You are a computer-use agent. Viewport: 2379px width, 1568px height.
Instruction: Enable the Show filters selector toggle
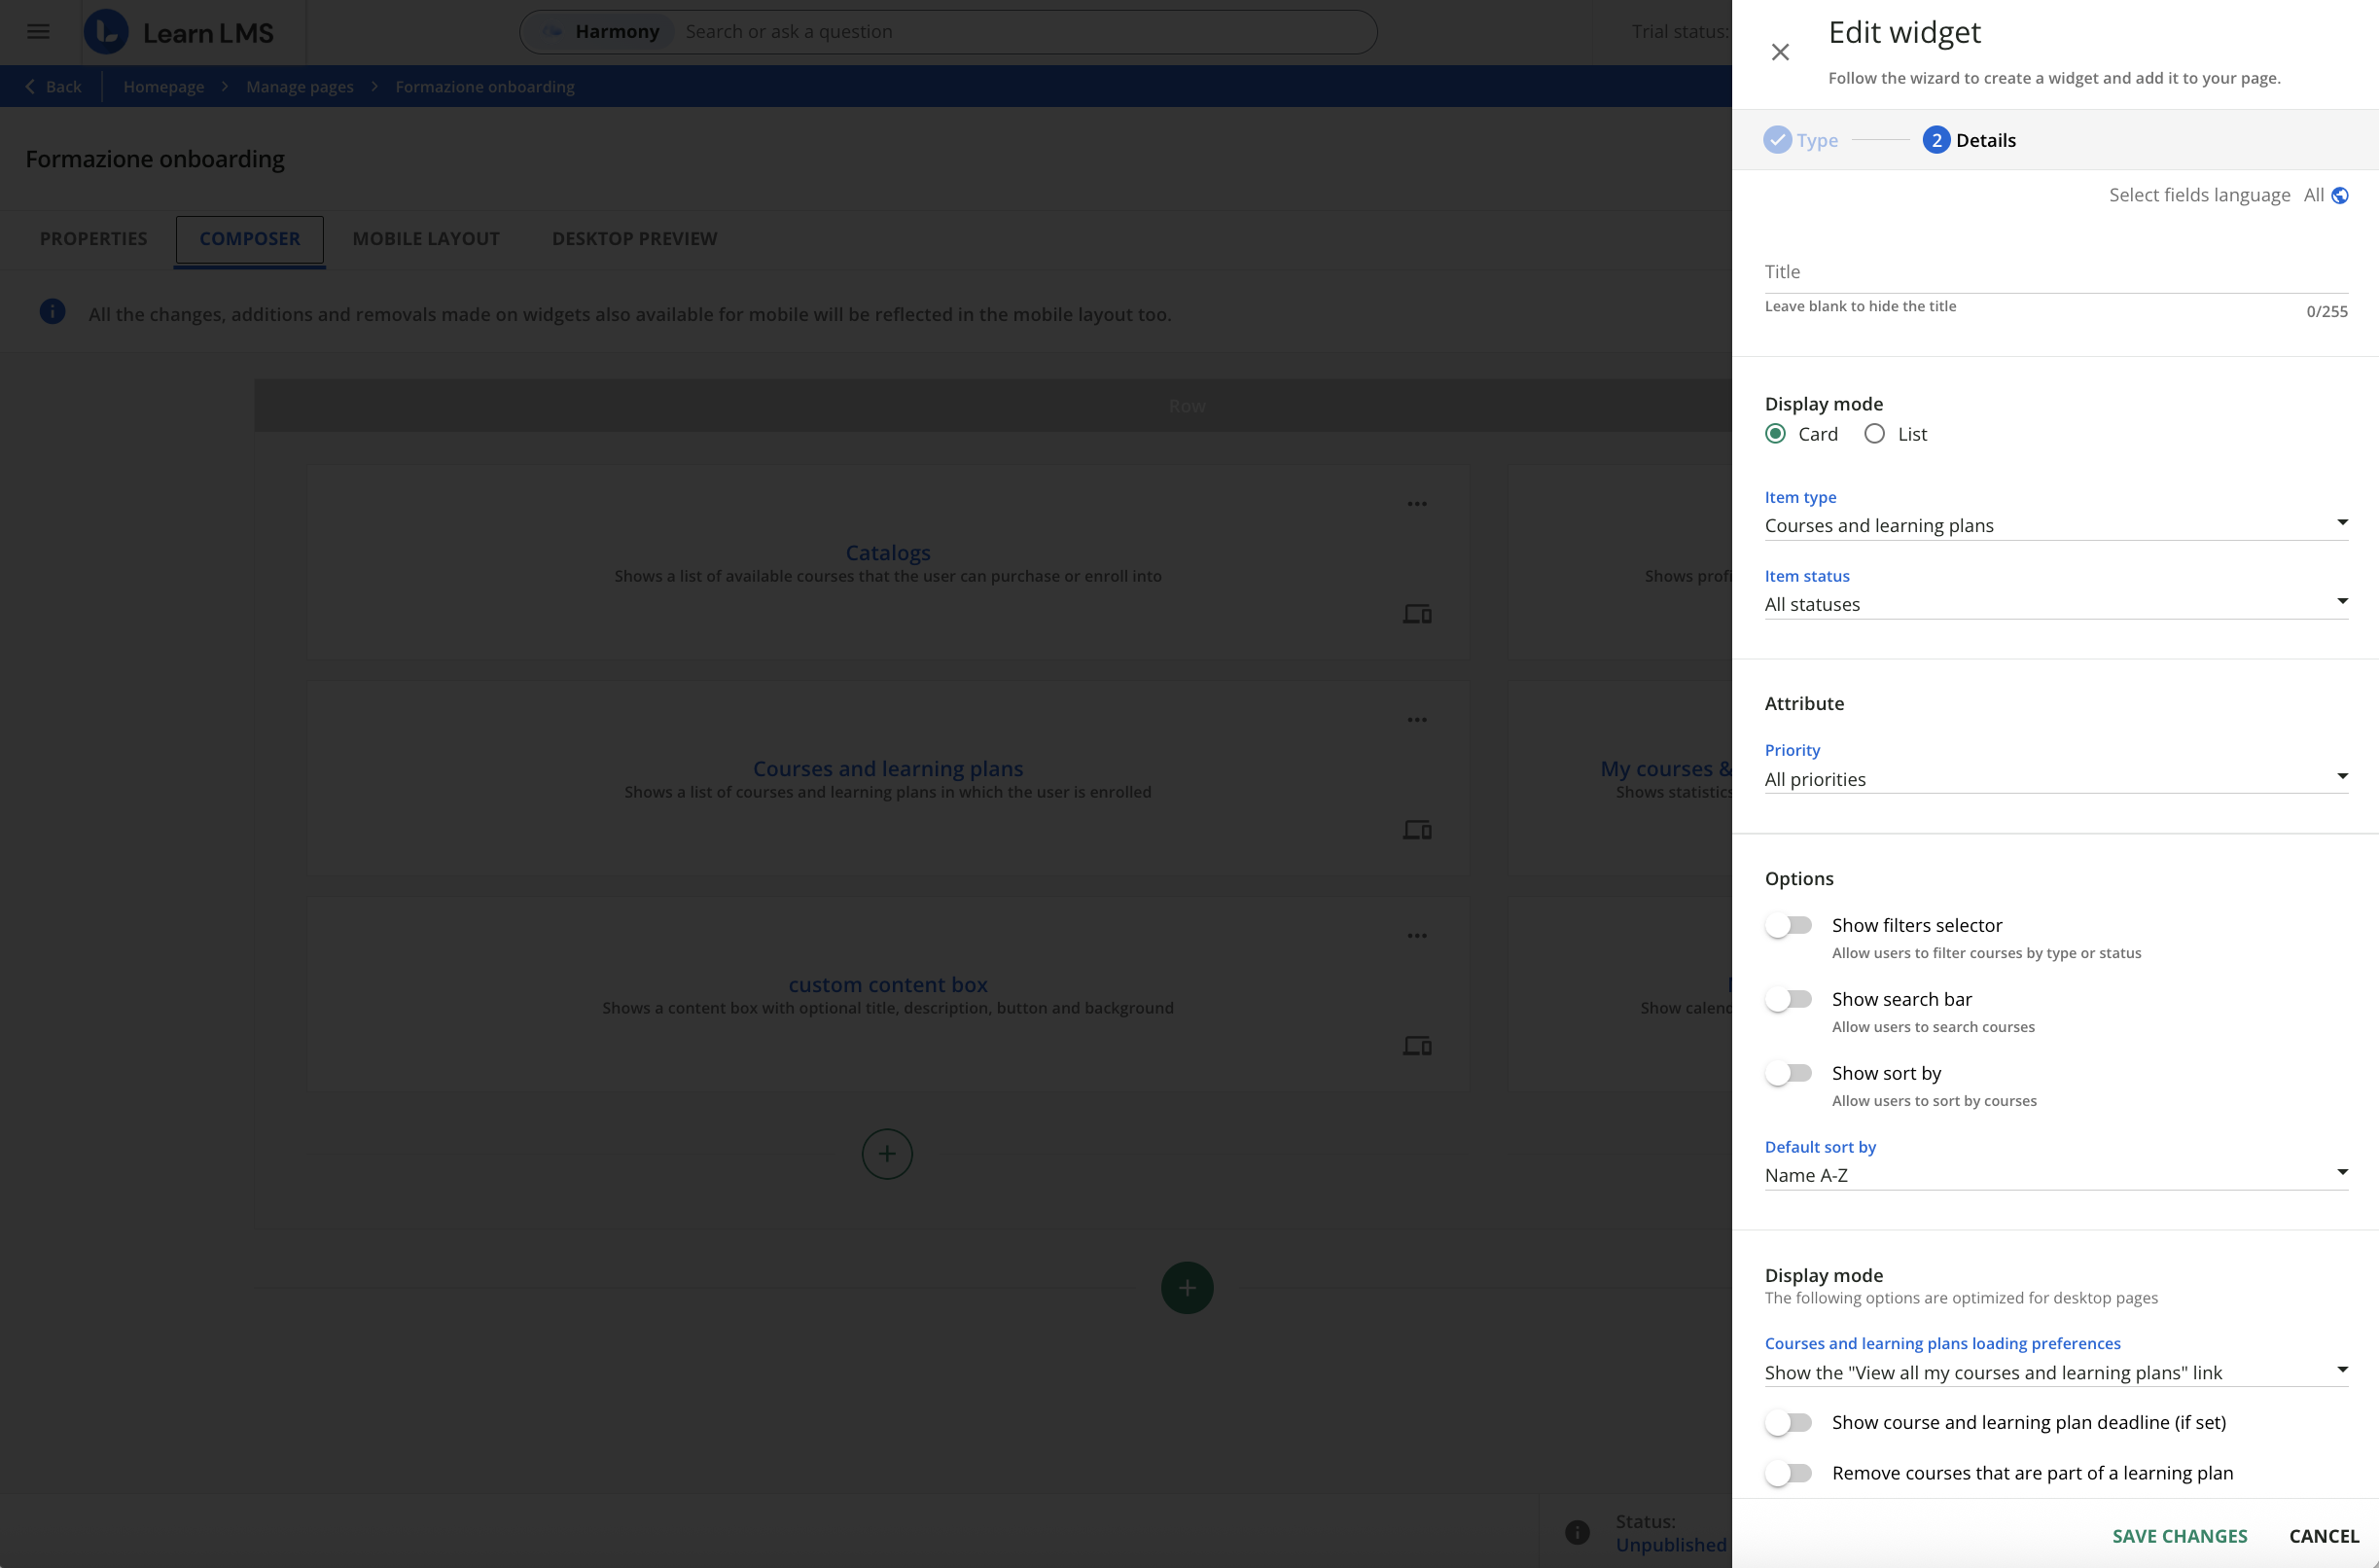click(x=1789, y=924)
